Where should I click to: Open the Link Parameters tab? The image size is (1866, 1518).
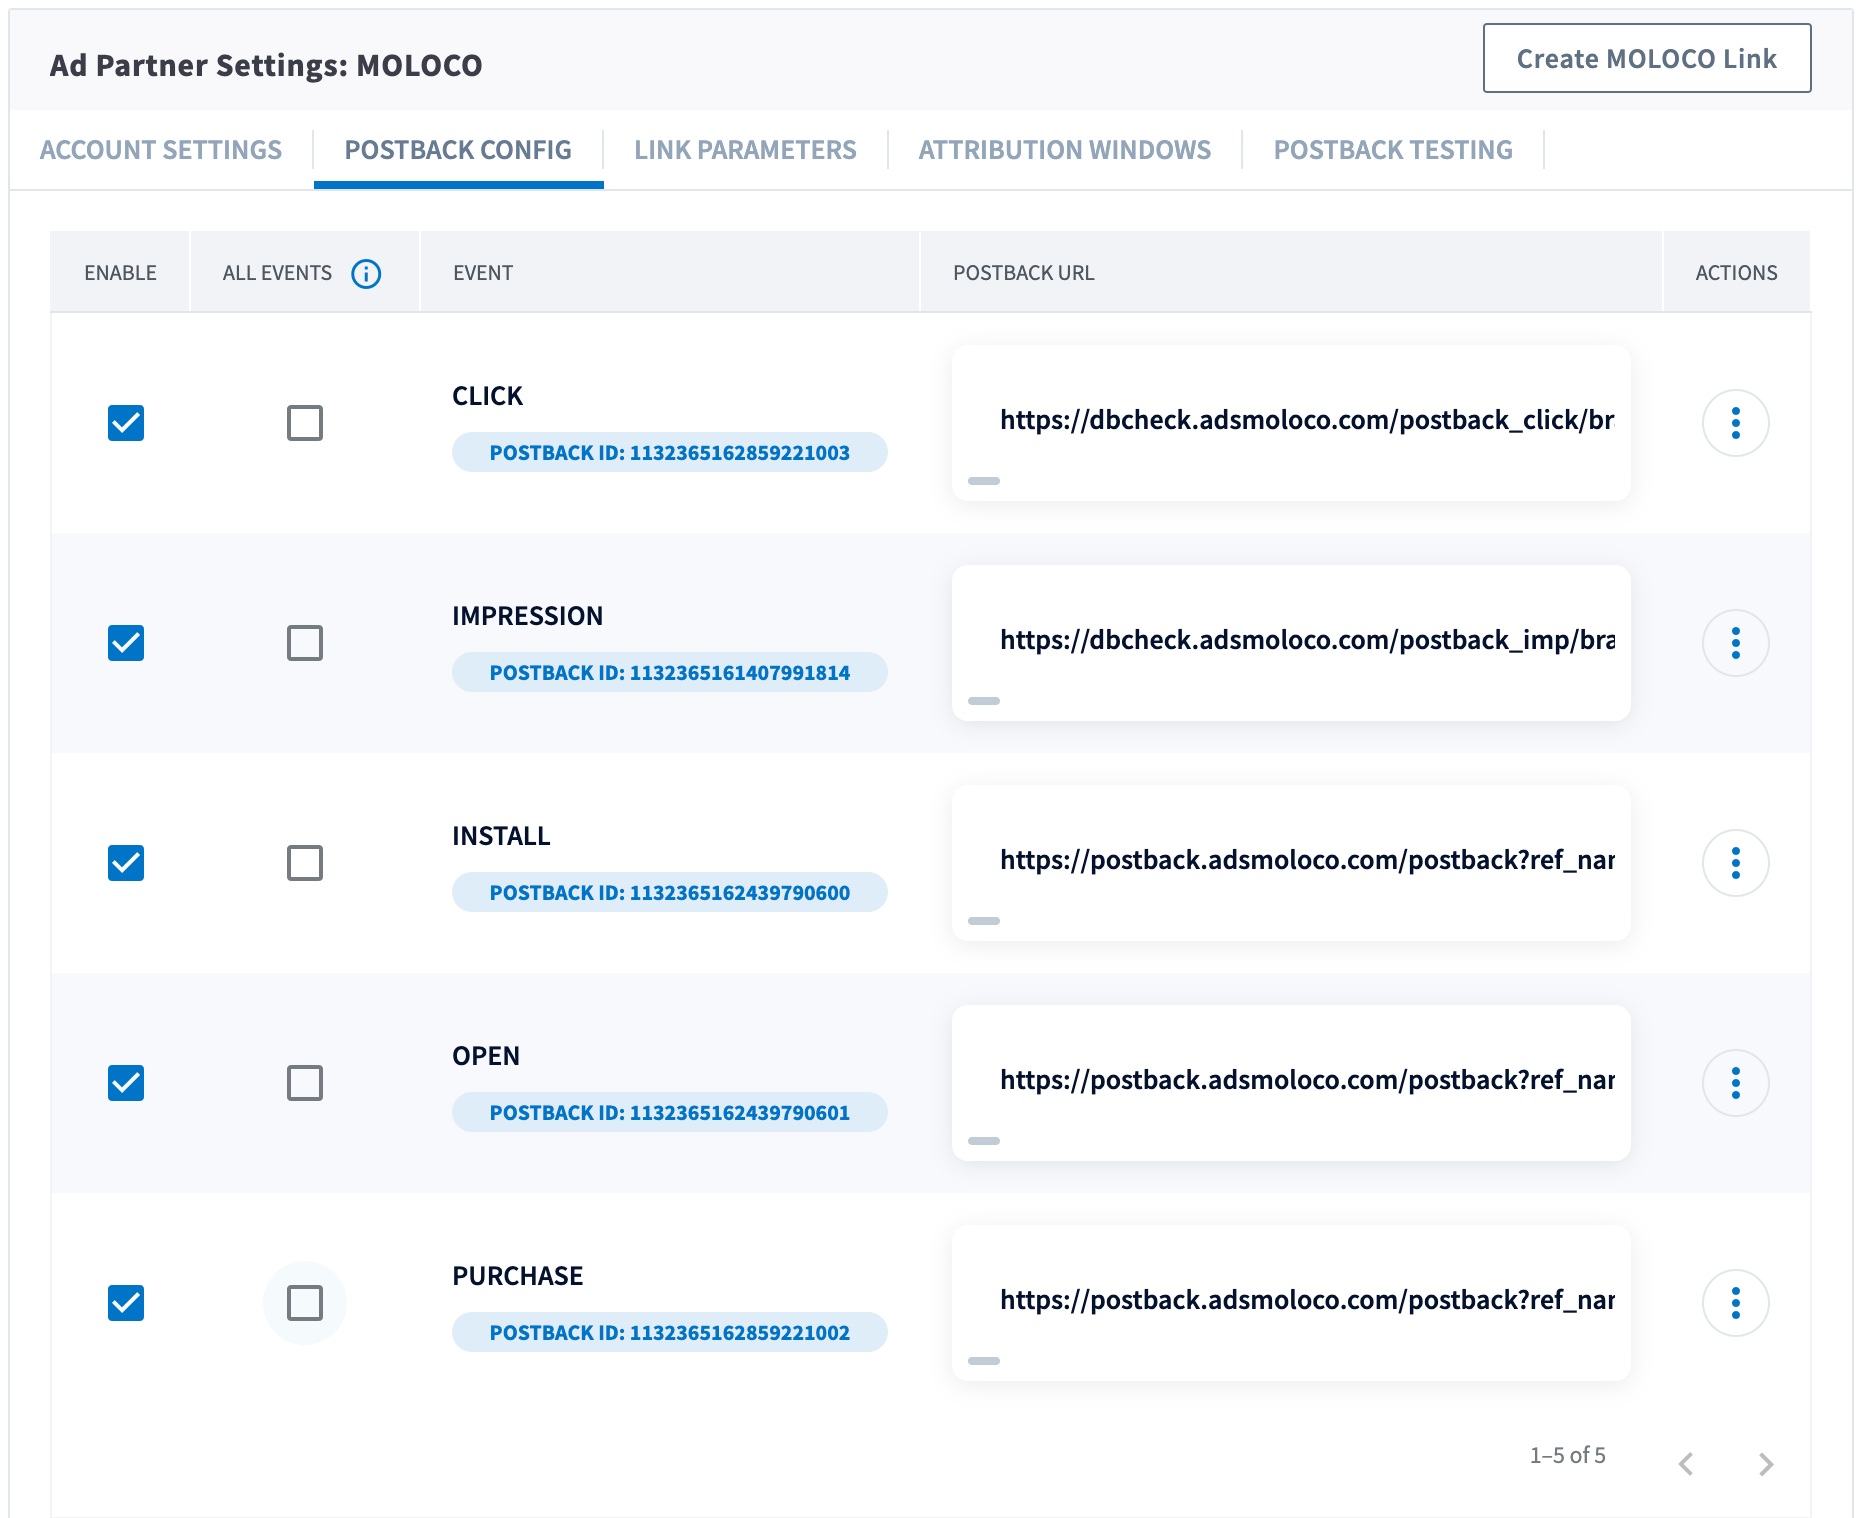pos(745,150)
